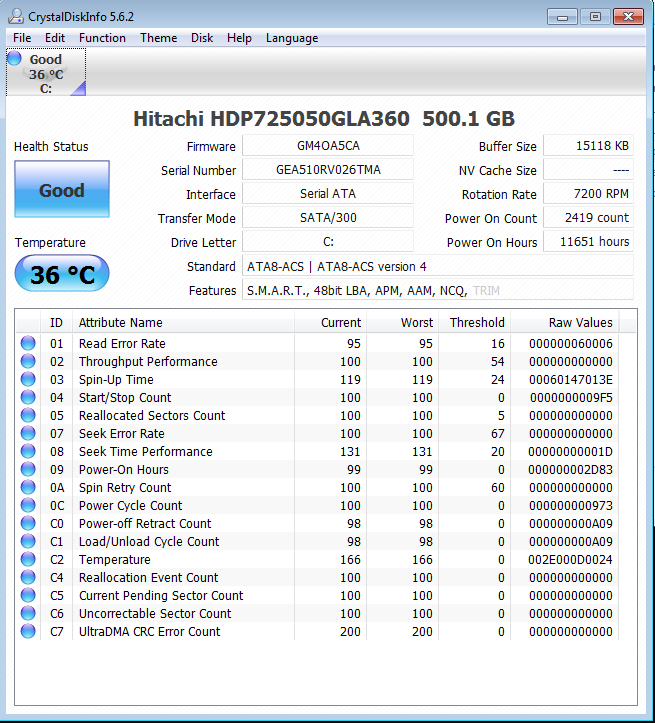Open the Edit menu
Screen dimensions: 655x723
(55, 38)
